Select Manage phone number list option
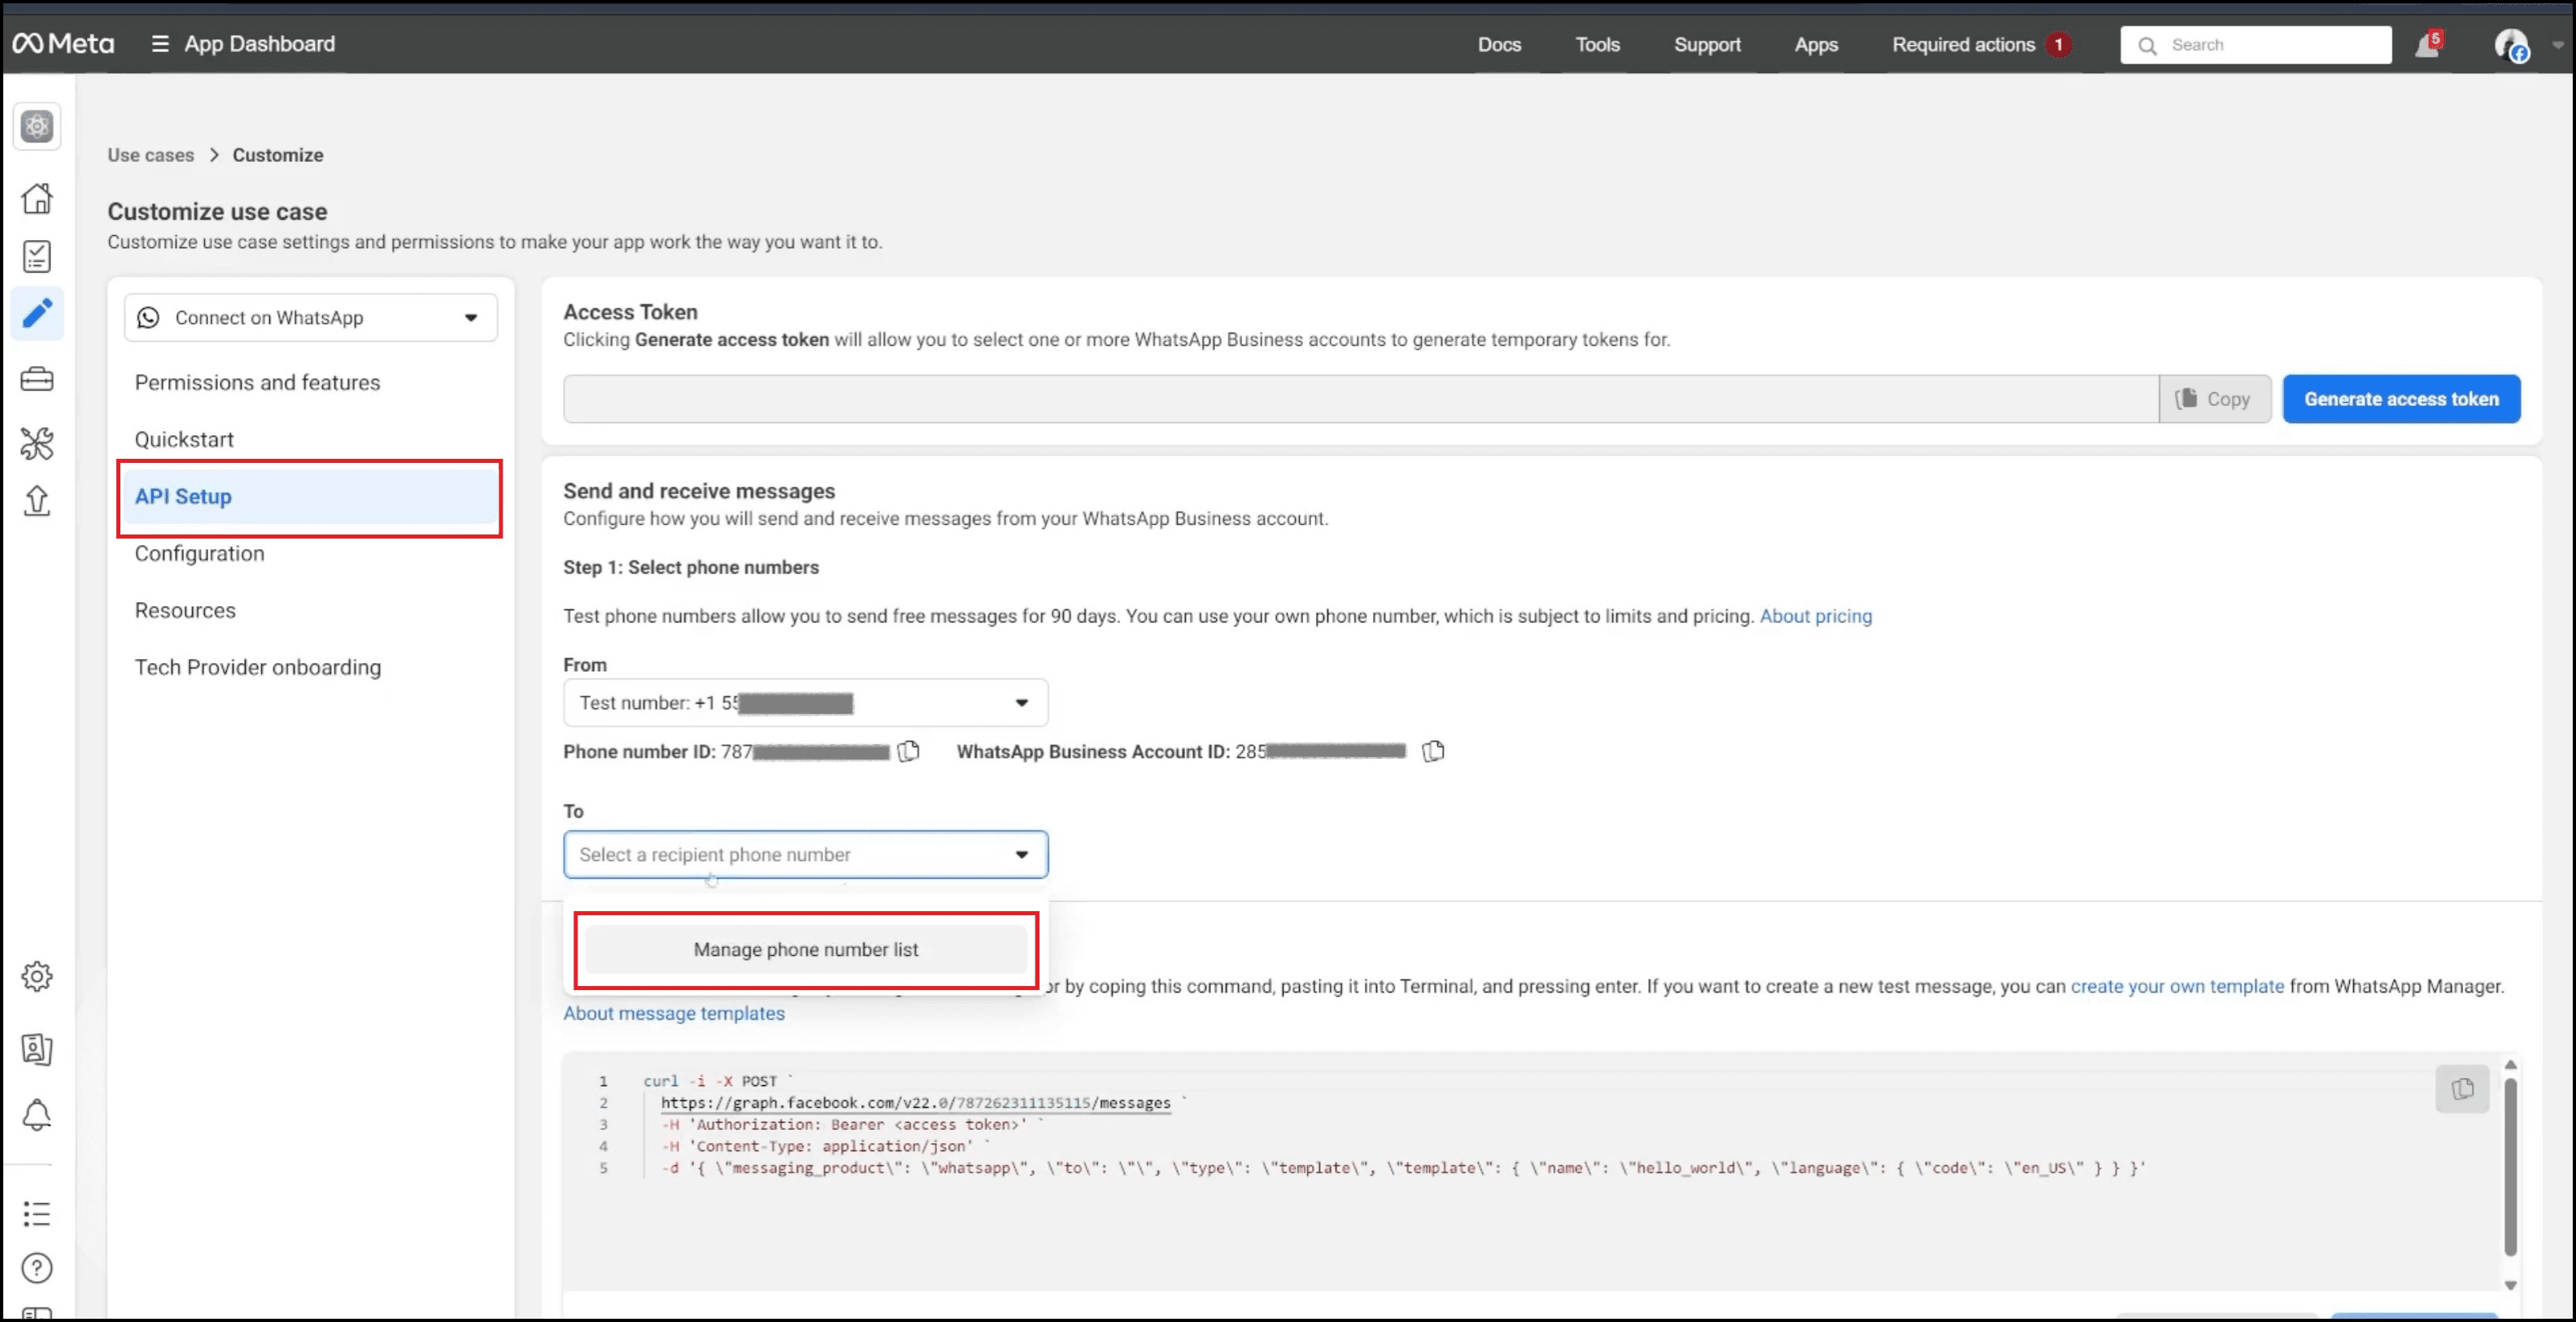Screen dimensions: 2576x1322 (805, 950)
